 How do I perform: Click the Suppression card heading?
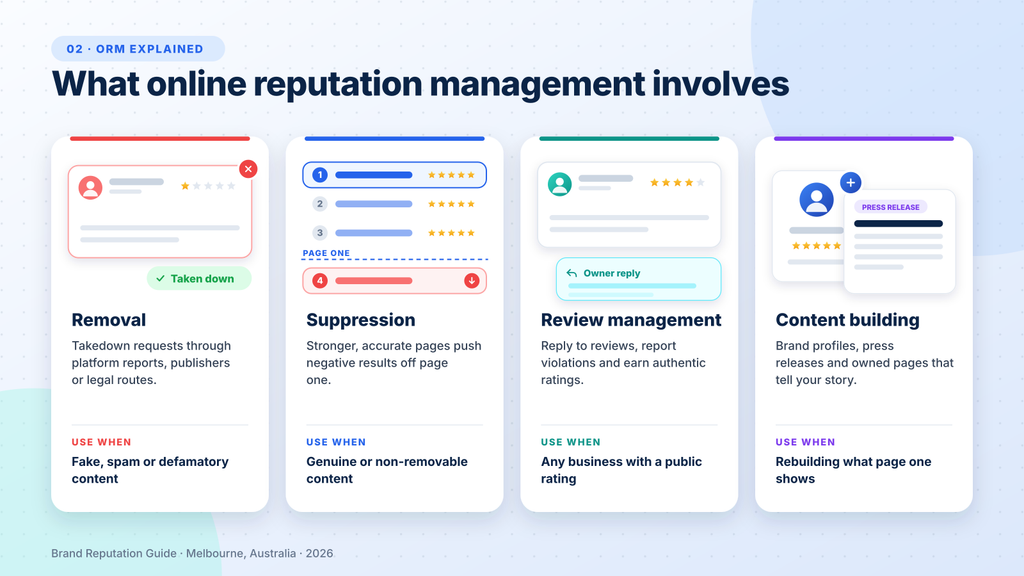360,320
